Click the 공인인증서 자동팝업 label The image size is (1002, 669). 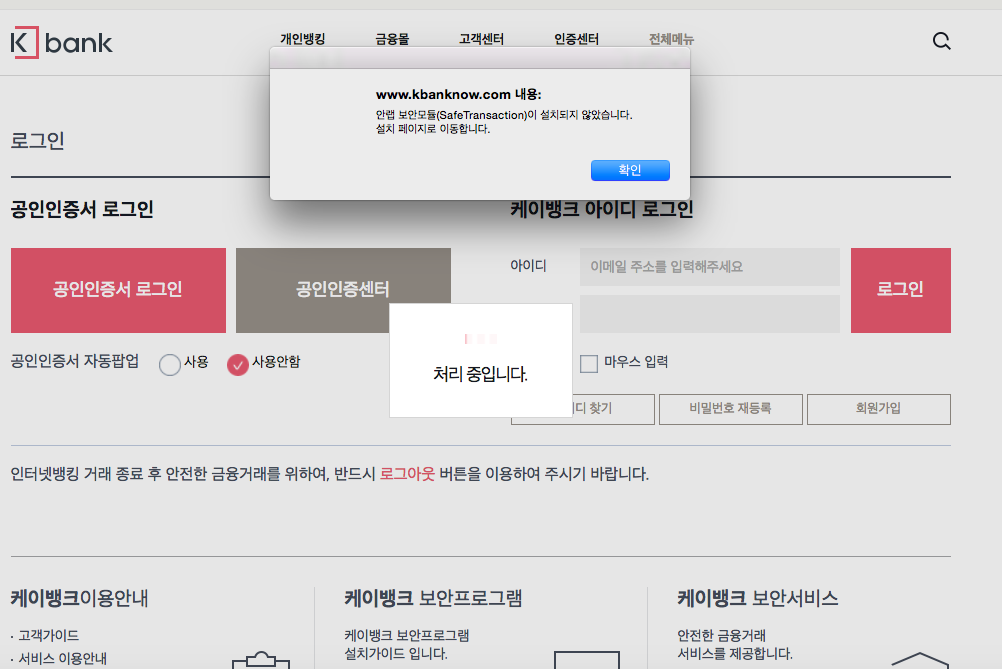(75, 361)
